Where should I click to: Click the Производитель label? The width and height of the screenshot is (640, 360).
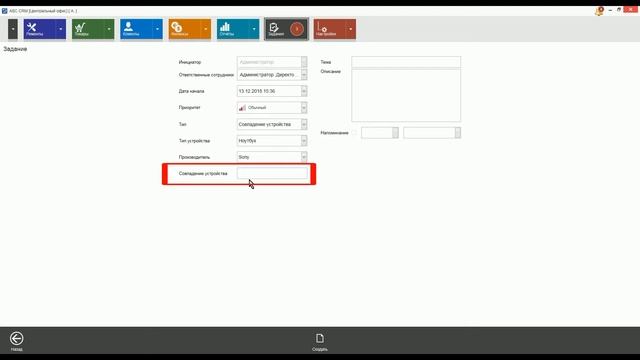coord(194,157)
